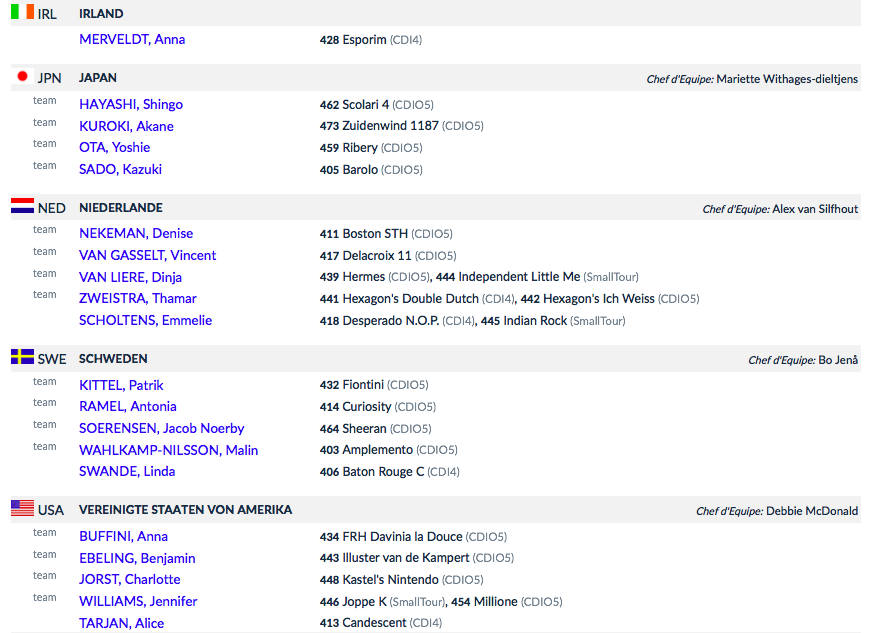The width and height of the screenshot is (884, 633).
Task: Click EBELING, Benjamin rider link
Action: pos(137,559)
